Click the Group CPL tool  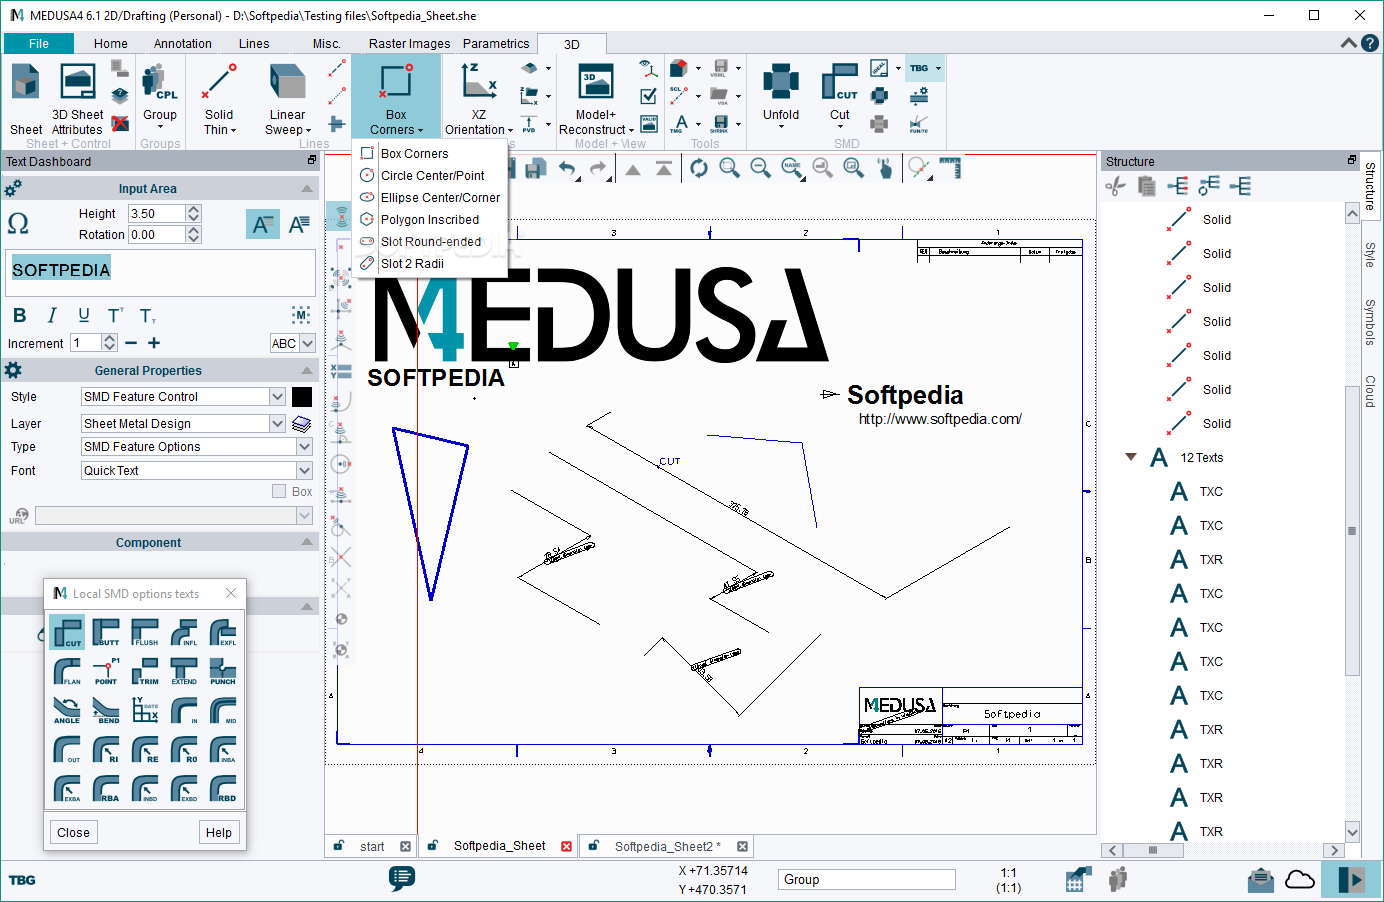pos(159,94)
